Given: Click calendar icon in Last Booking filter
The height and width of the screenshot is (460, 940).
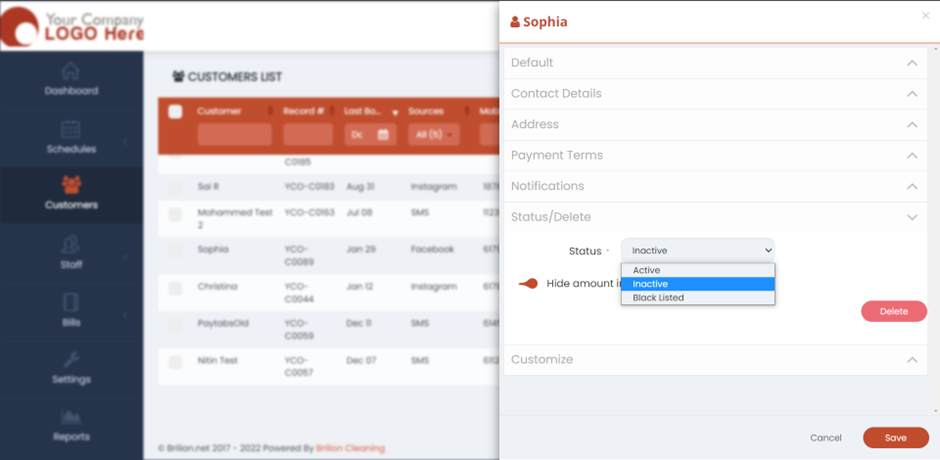Looking at the screenshot, I should [x=382, y=135].
